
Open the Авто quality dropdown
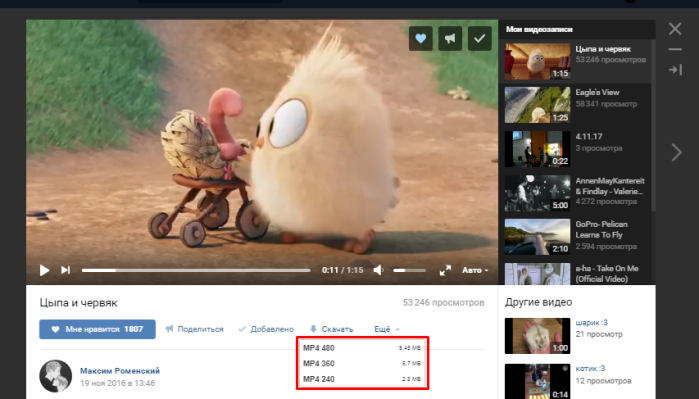pyautogui.click(x=475, y=270)
